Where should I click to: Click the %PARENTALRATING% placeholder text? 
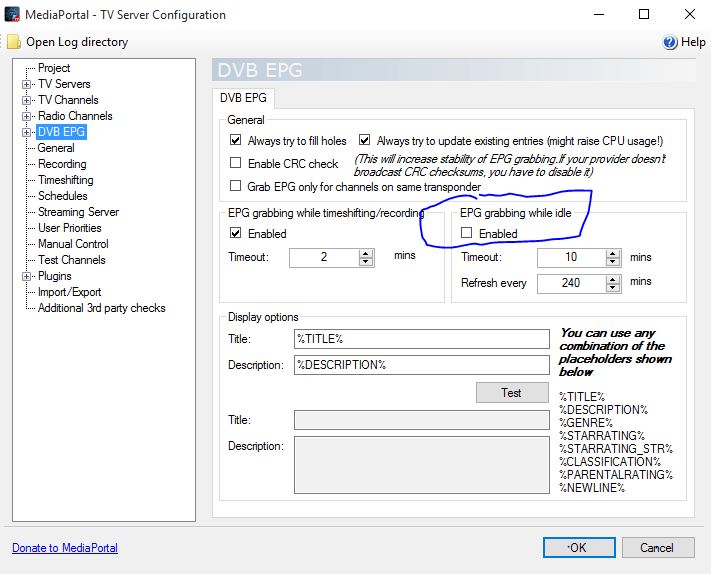(616, 475)
